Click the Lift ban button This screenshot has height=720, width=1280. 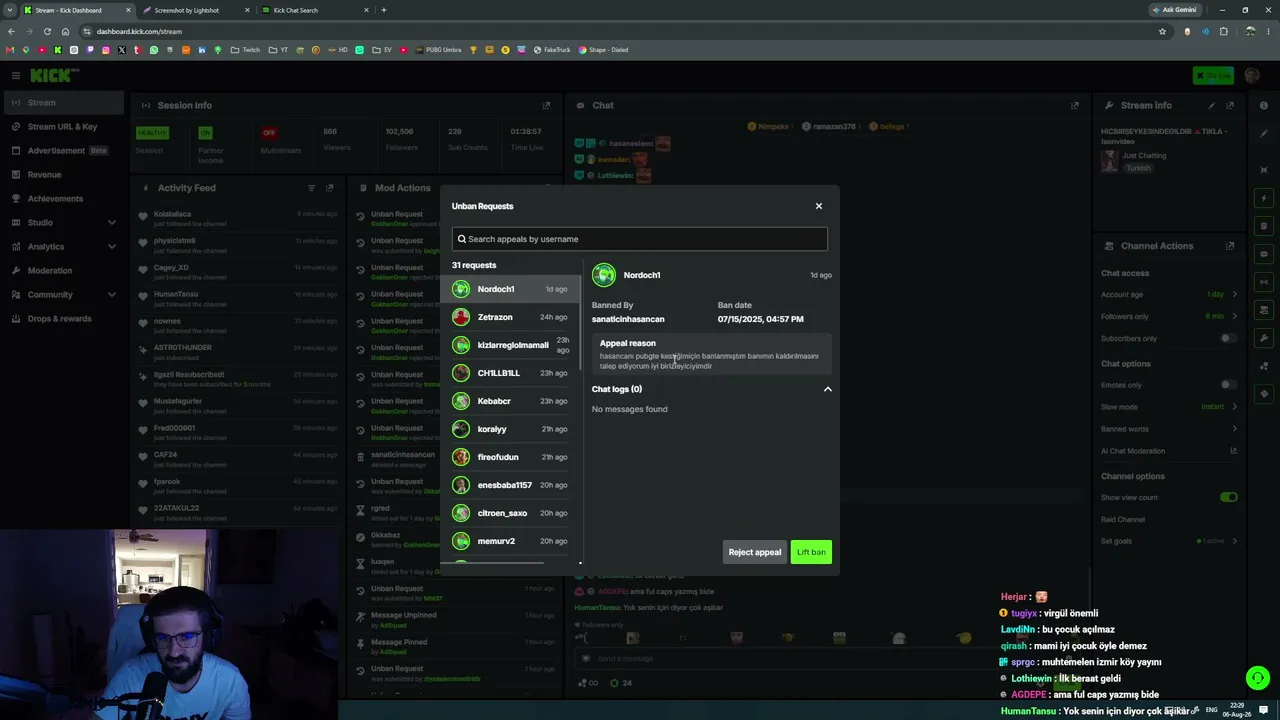point(811,552)
